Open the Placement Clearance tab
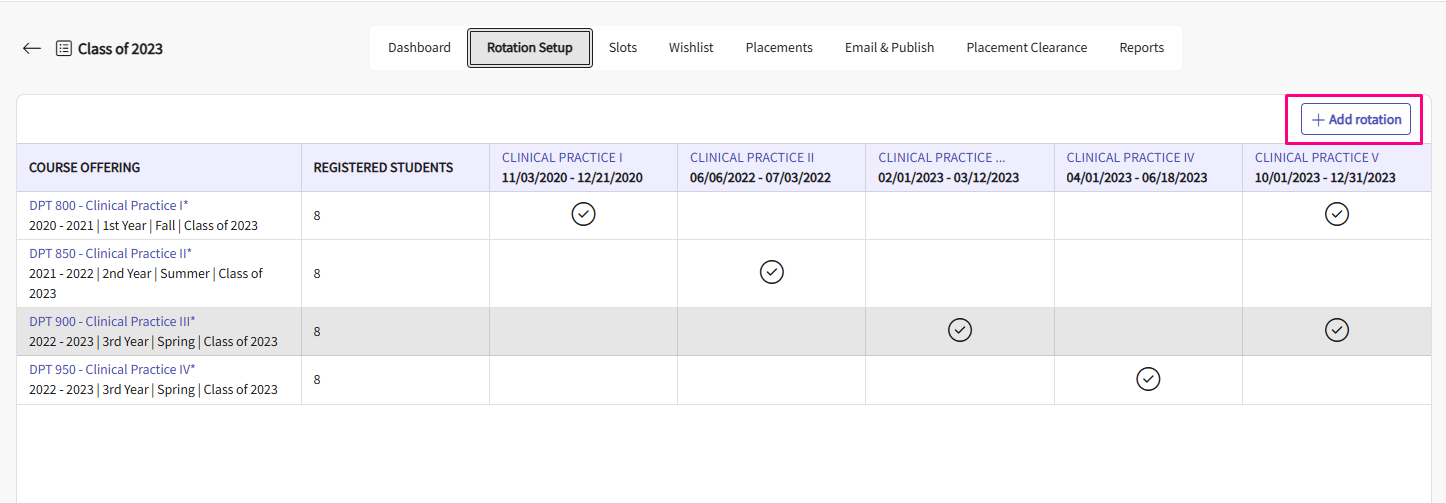This screenshot has height=503, width=1446. click(x=1026, y=48)
